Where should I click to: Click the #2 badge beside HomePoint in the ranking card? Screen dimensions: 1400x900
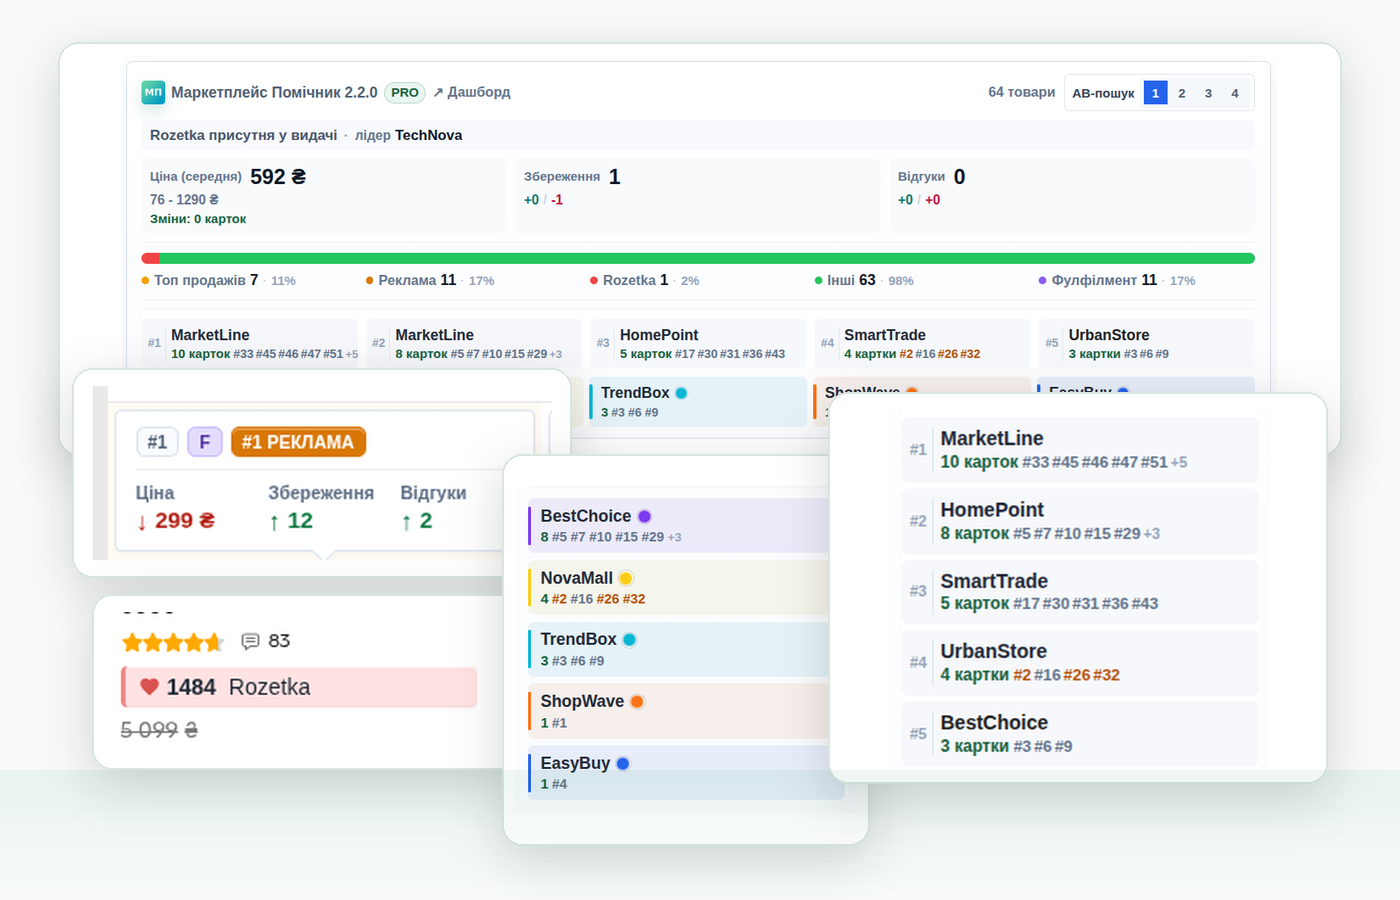918,521
